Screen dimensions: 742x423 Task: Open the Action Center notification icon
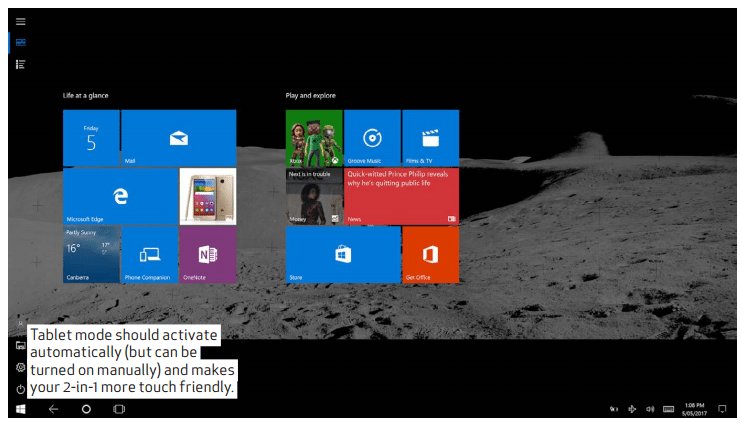click(x=722, y=409)
